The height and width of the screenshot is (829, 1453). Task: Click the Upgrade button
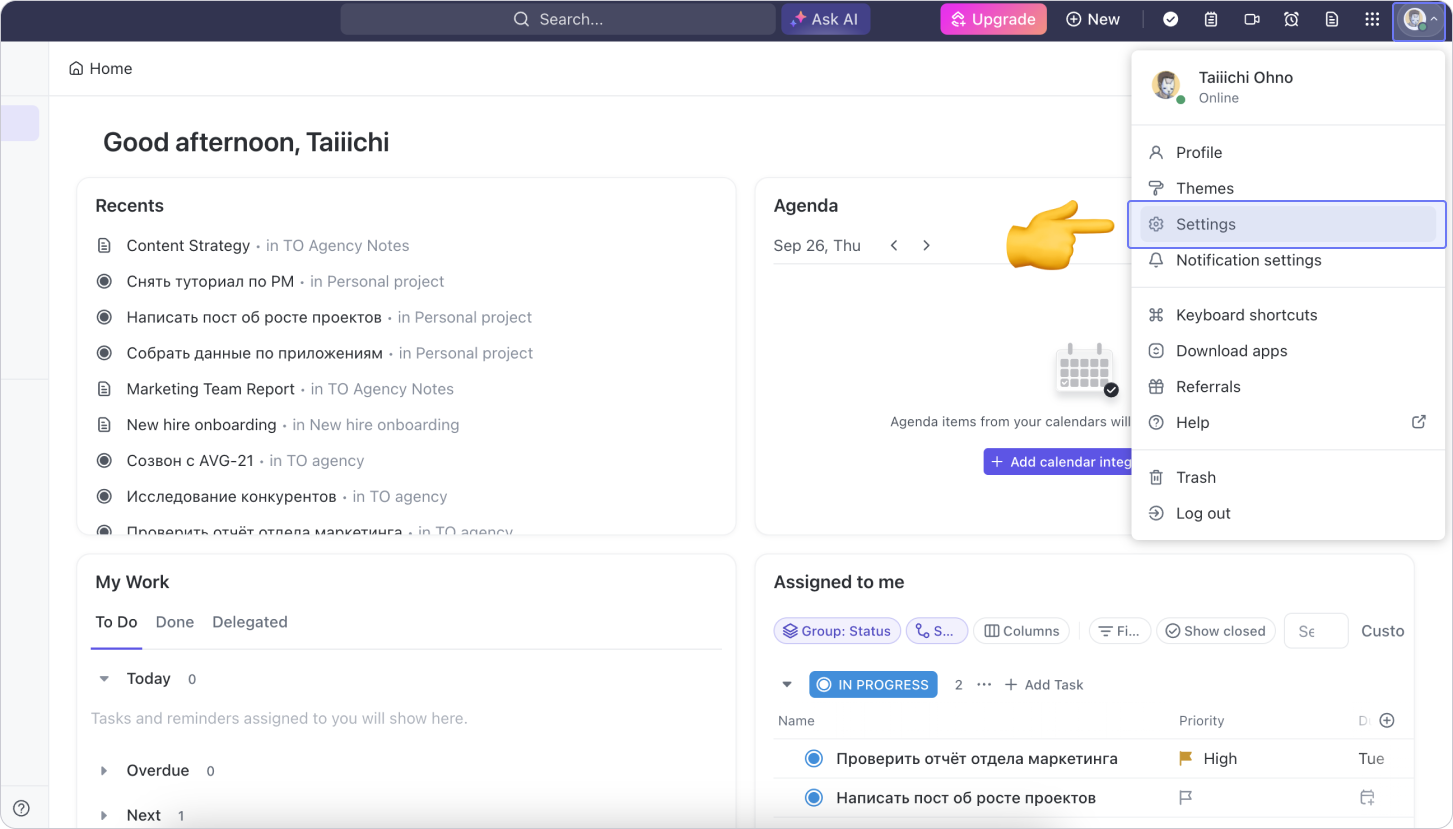pyautogui.click(x=993, y=19)
